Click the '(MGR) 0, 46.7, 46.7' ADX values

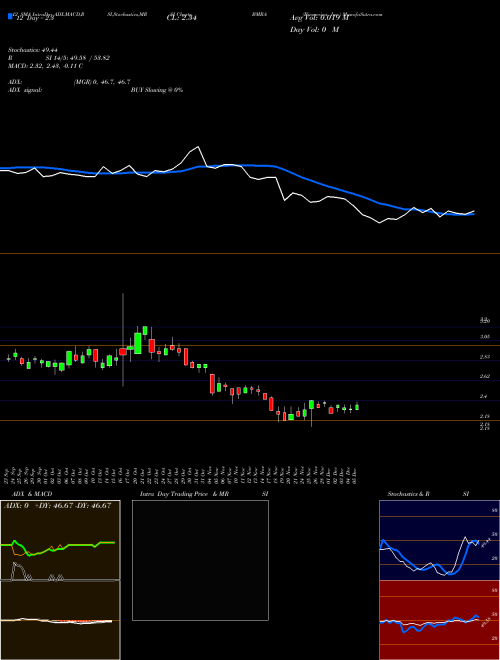[x=102, y=82]
